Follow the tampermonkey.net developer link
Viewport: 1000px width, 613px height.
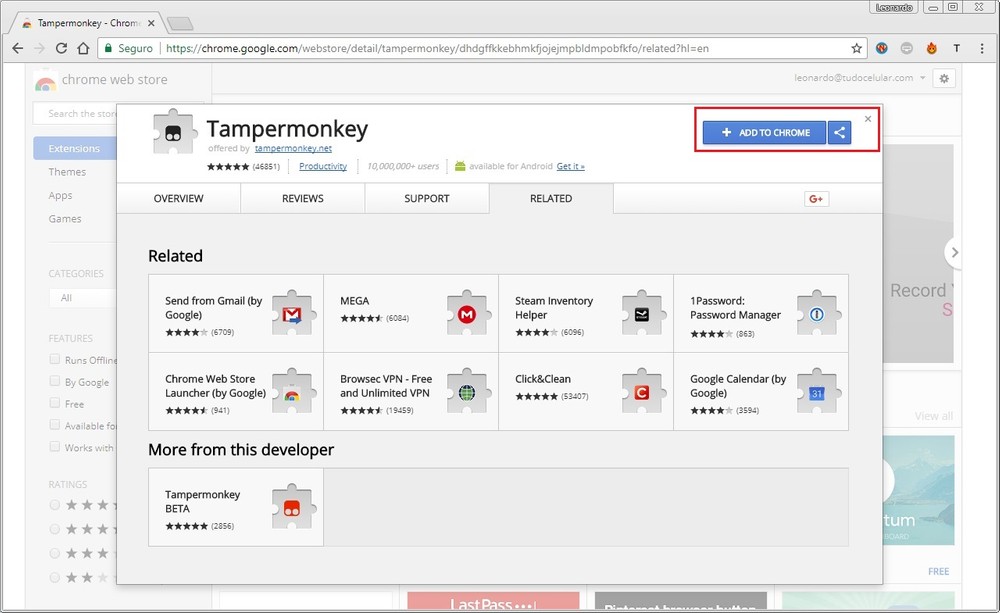point(292,148)
